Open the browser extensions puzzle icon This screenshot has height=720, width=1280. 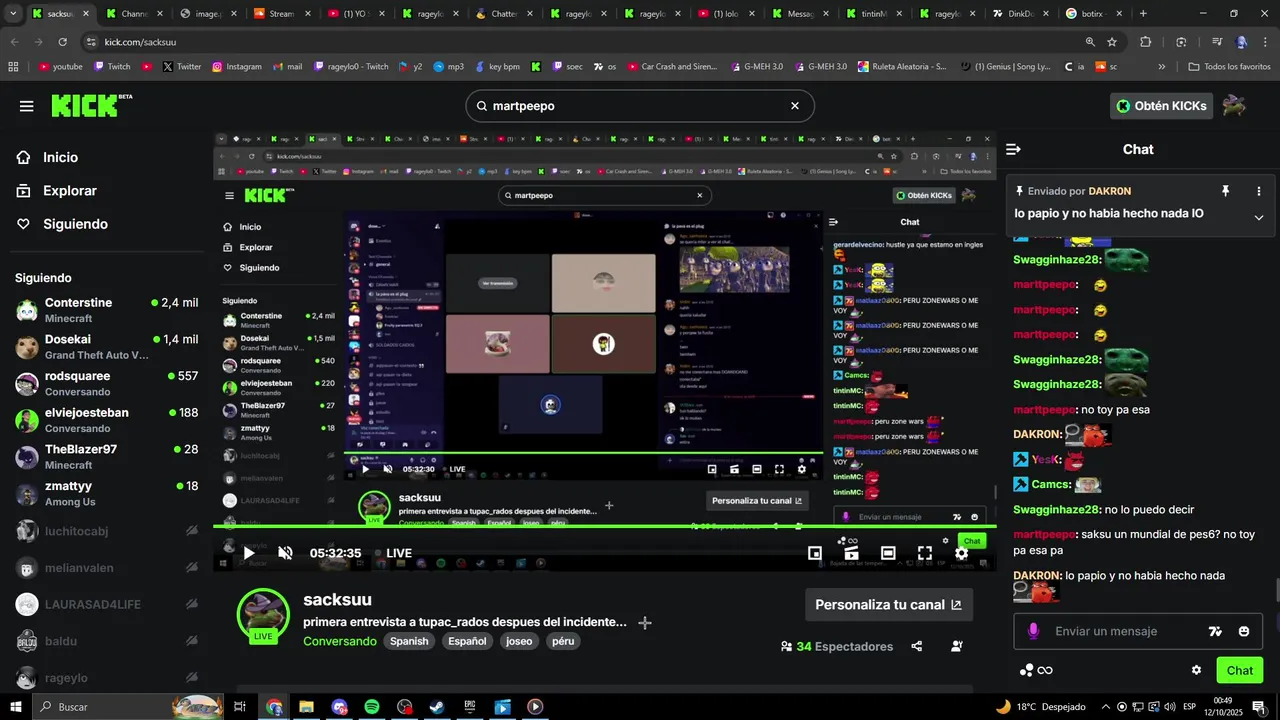tap(1146, 42)
